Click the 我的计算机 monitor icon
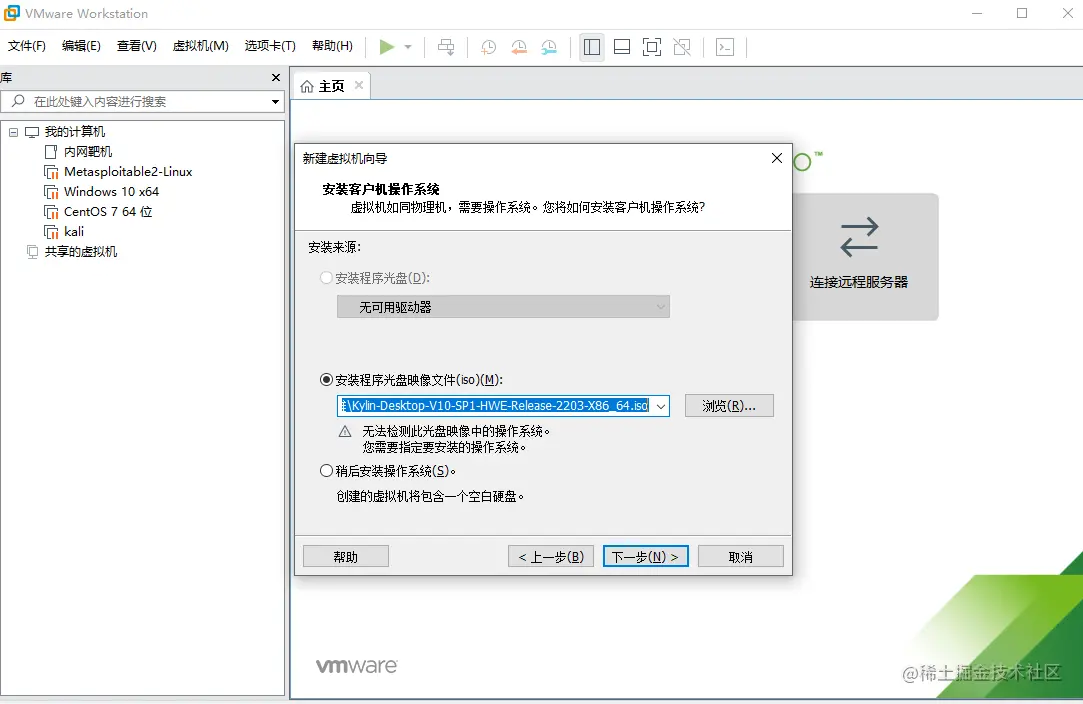The height and width of the screenshot is (704, 1083). click(32, 132)
